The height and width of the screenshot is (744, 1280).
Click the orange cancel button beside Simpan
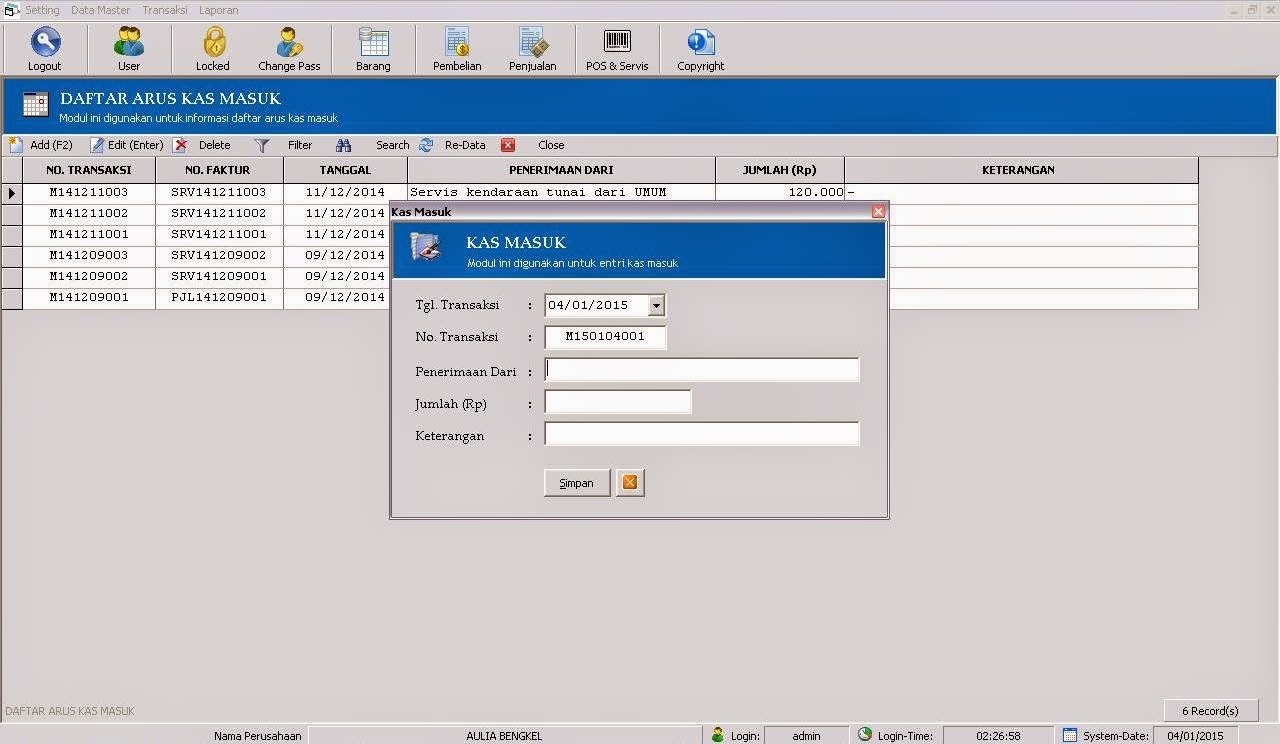pyautogui.click(x=630, y=483)
